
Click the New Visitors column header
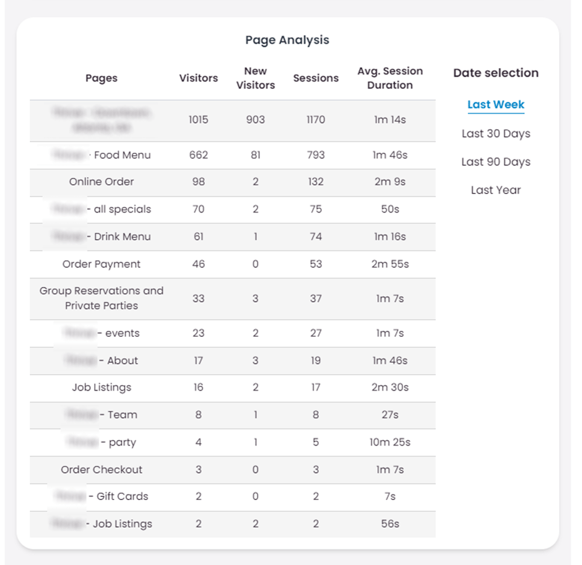(x=255, y=78)
